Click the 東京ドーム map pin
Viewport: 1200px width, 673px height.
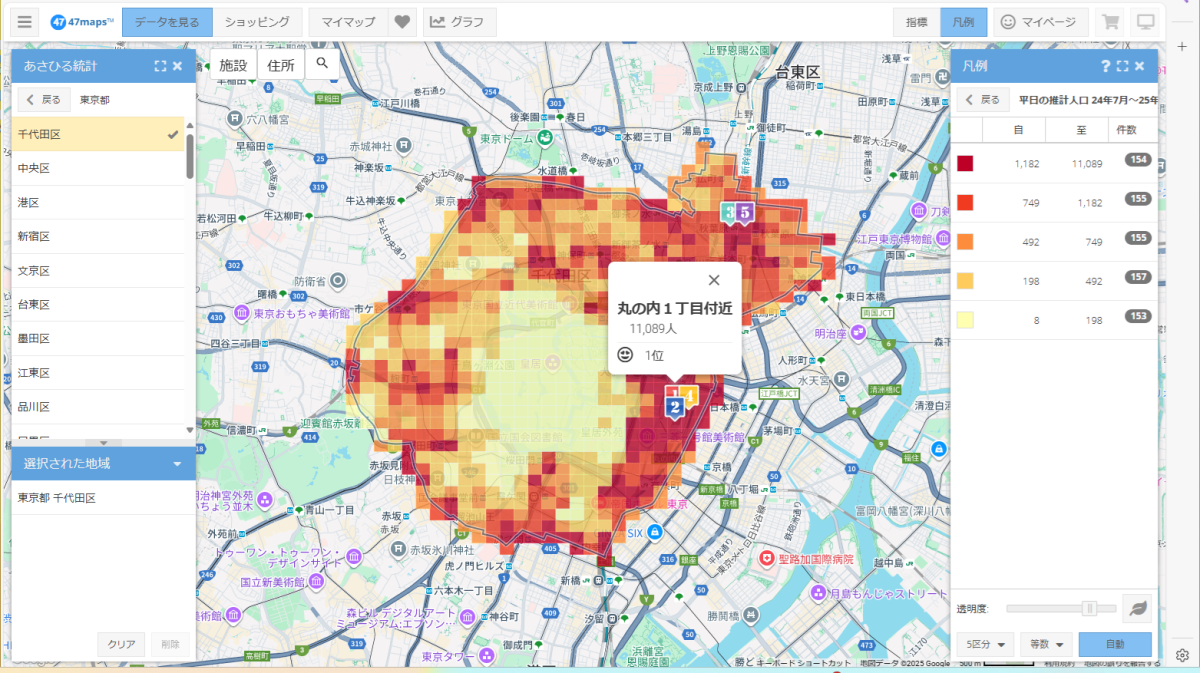click(x=546, y=138)
